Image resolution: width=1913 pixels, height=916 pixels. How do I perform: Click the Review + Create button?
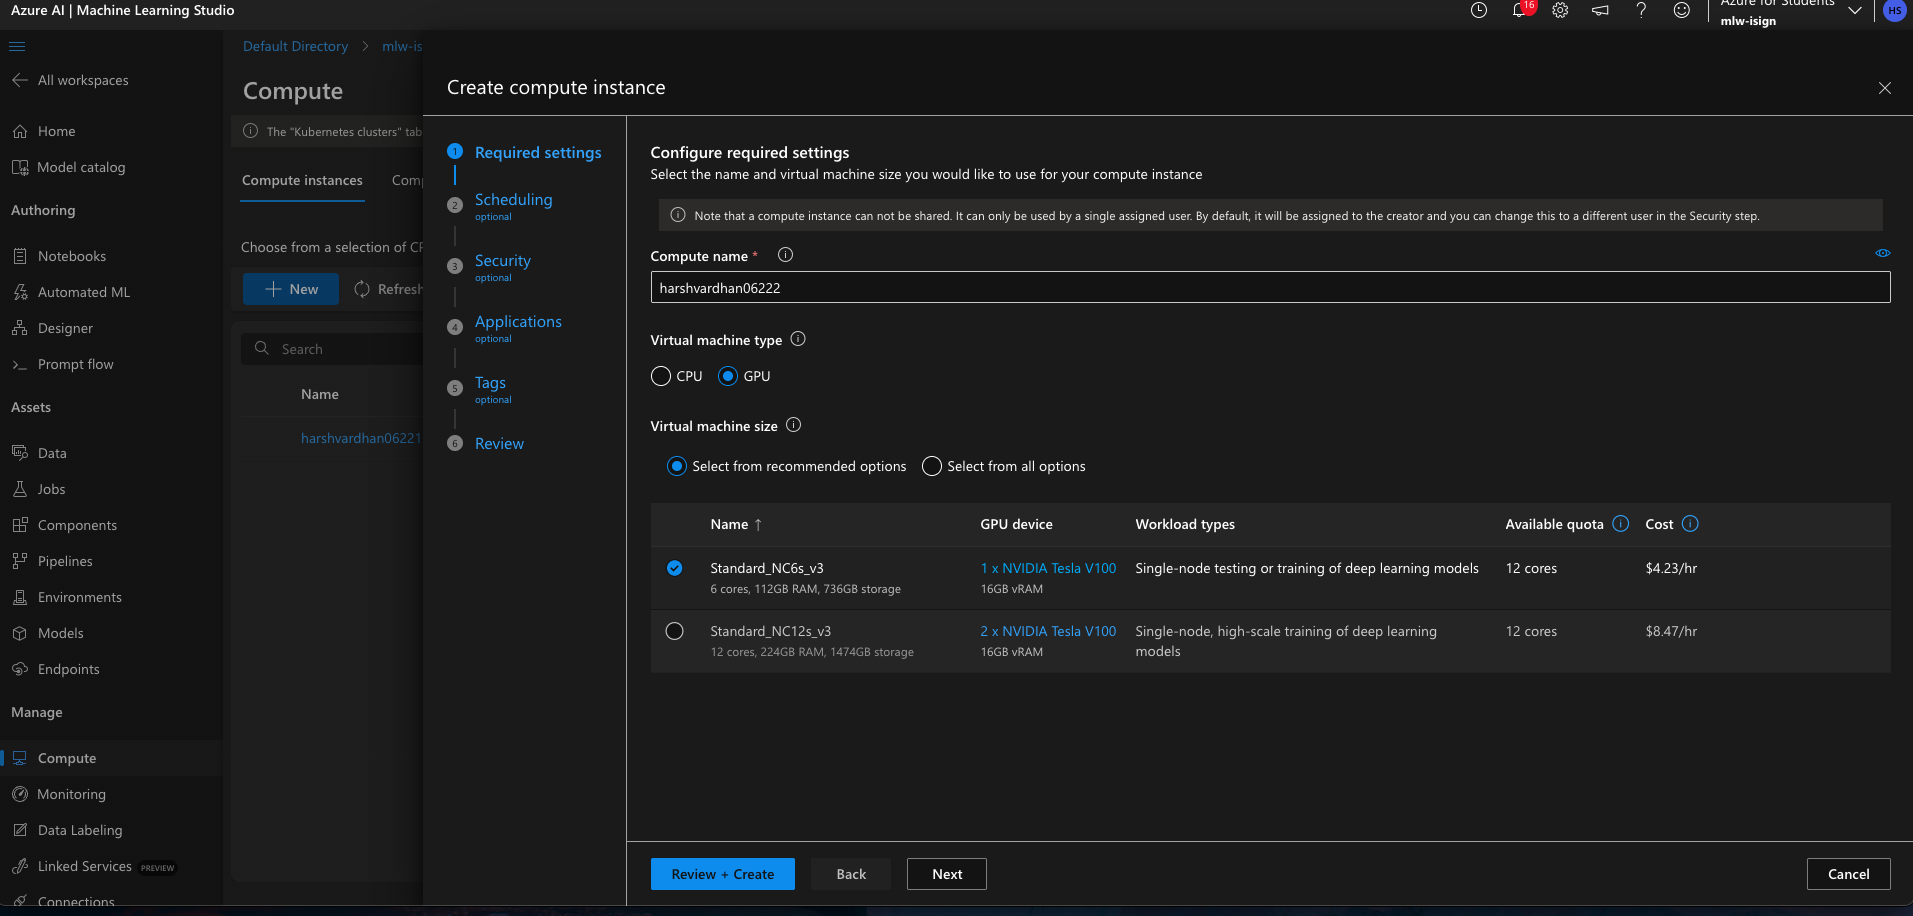[722, 874]
